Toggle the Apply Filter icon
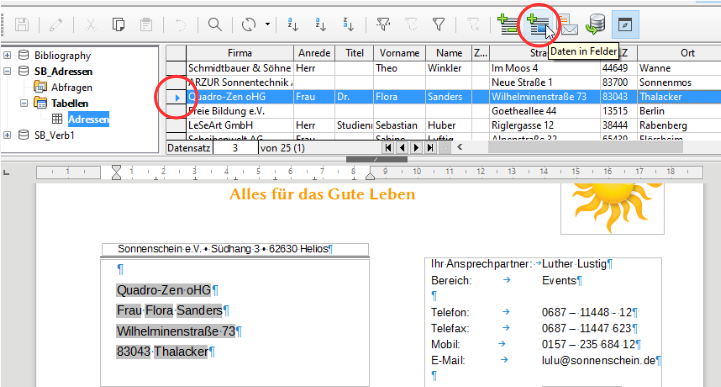The height and width of the screenshot is (387, 721). click(411, 24)
